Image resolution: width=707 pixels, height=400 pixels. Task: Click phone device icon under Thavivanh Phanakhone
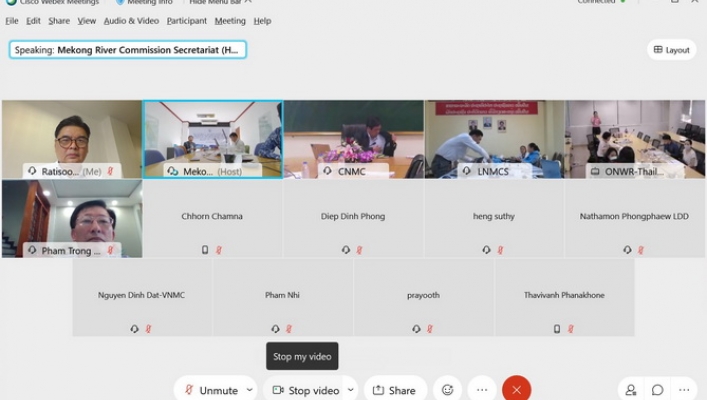pyautogui.click(x=557, y=329)
